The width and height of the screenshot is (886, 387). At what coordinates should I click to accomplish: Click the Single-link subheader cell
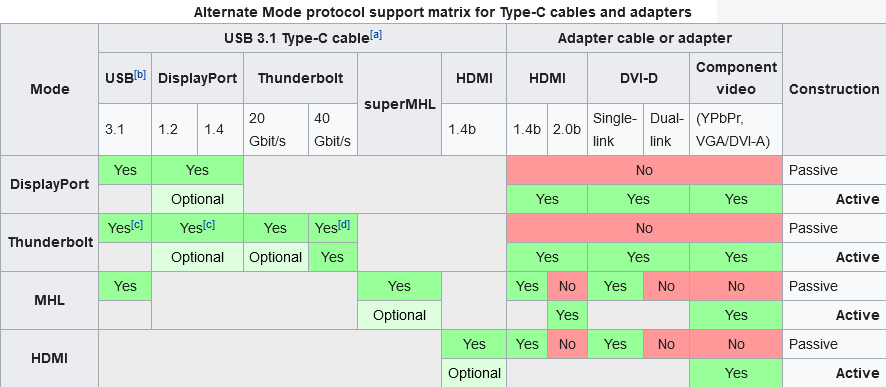click(x=615, y=129)
